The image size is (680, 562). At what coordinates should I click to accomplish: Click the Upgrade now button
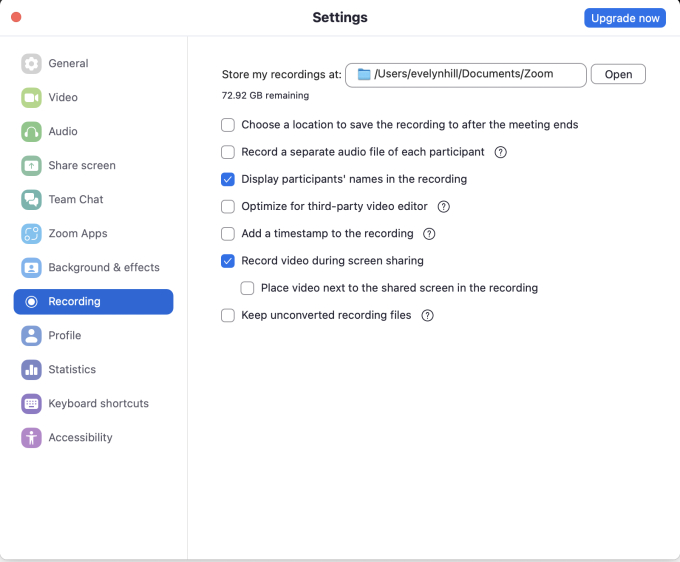(x=625, y=18)
